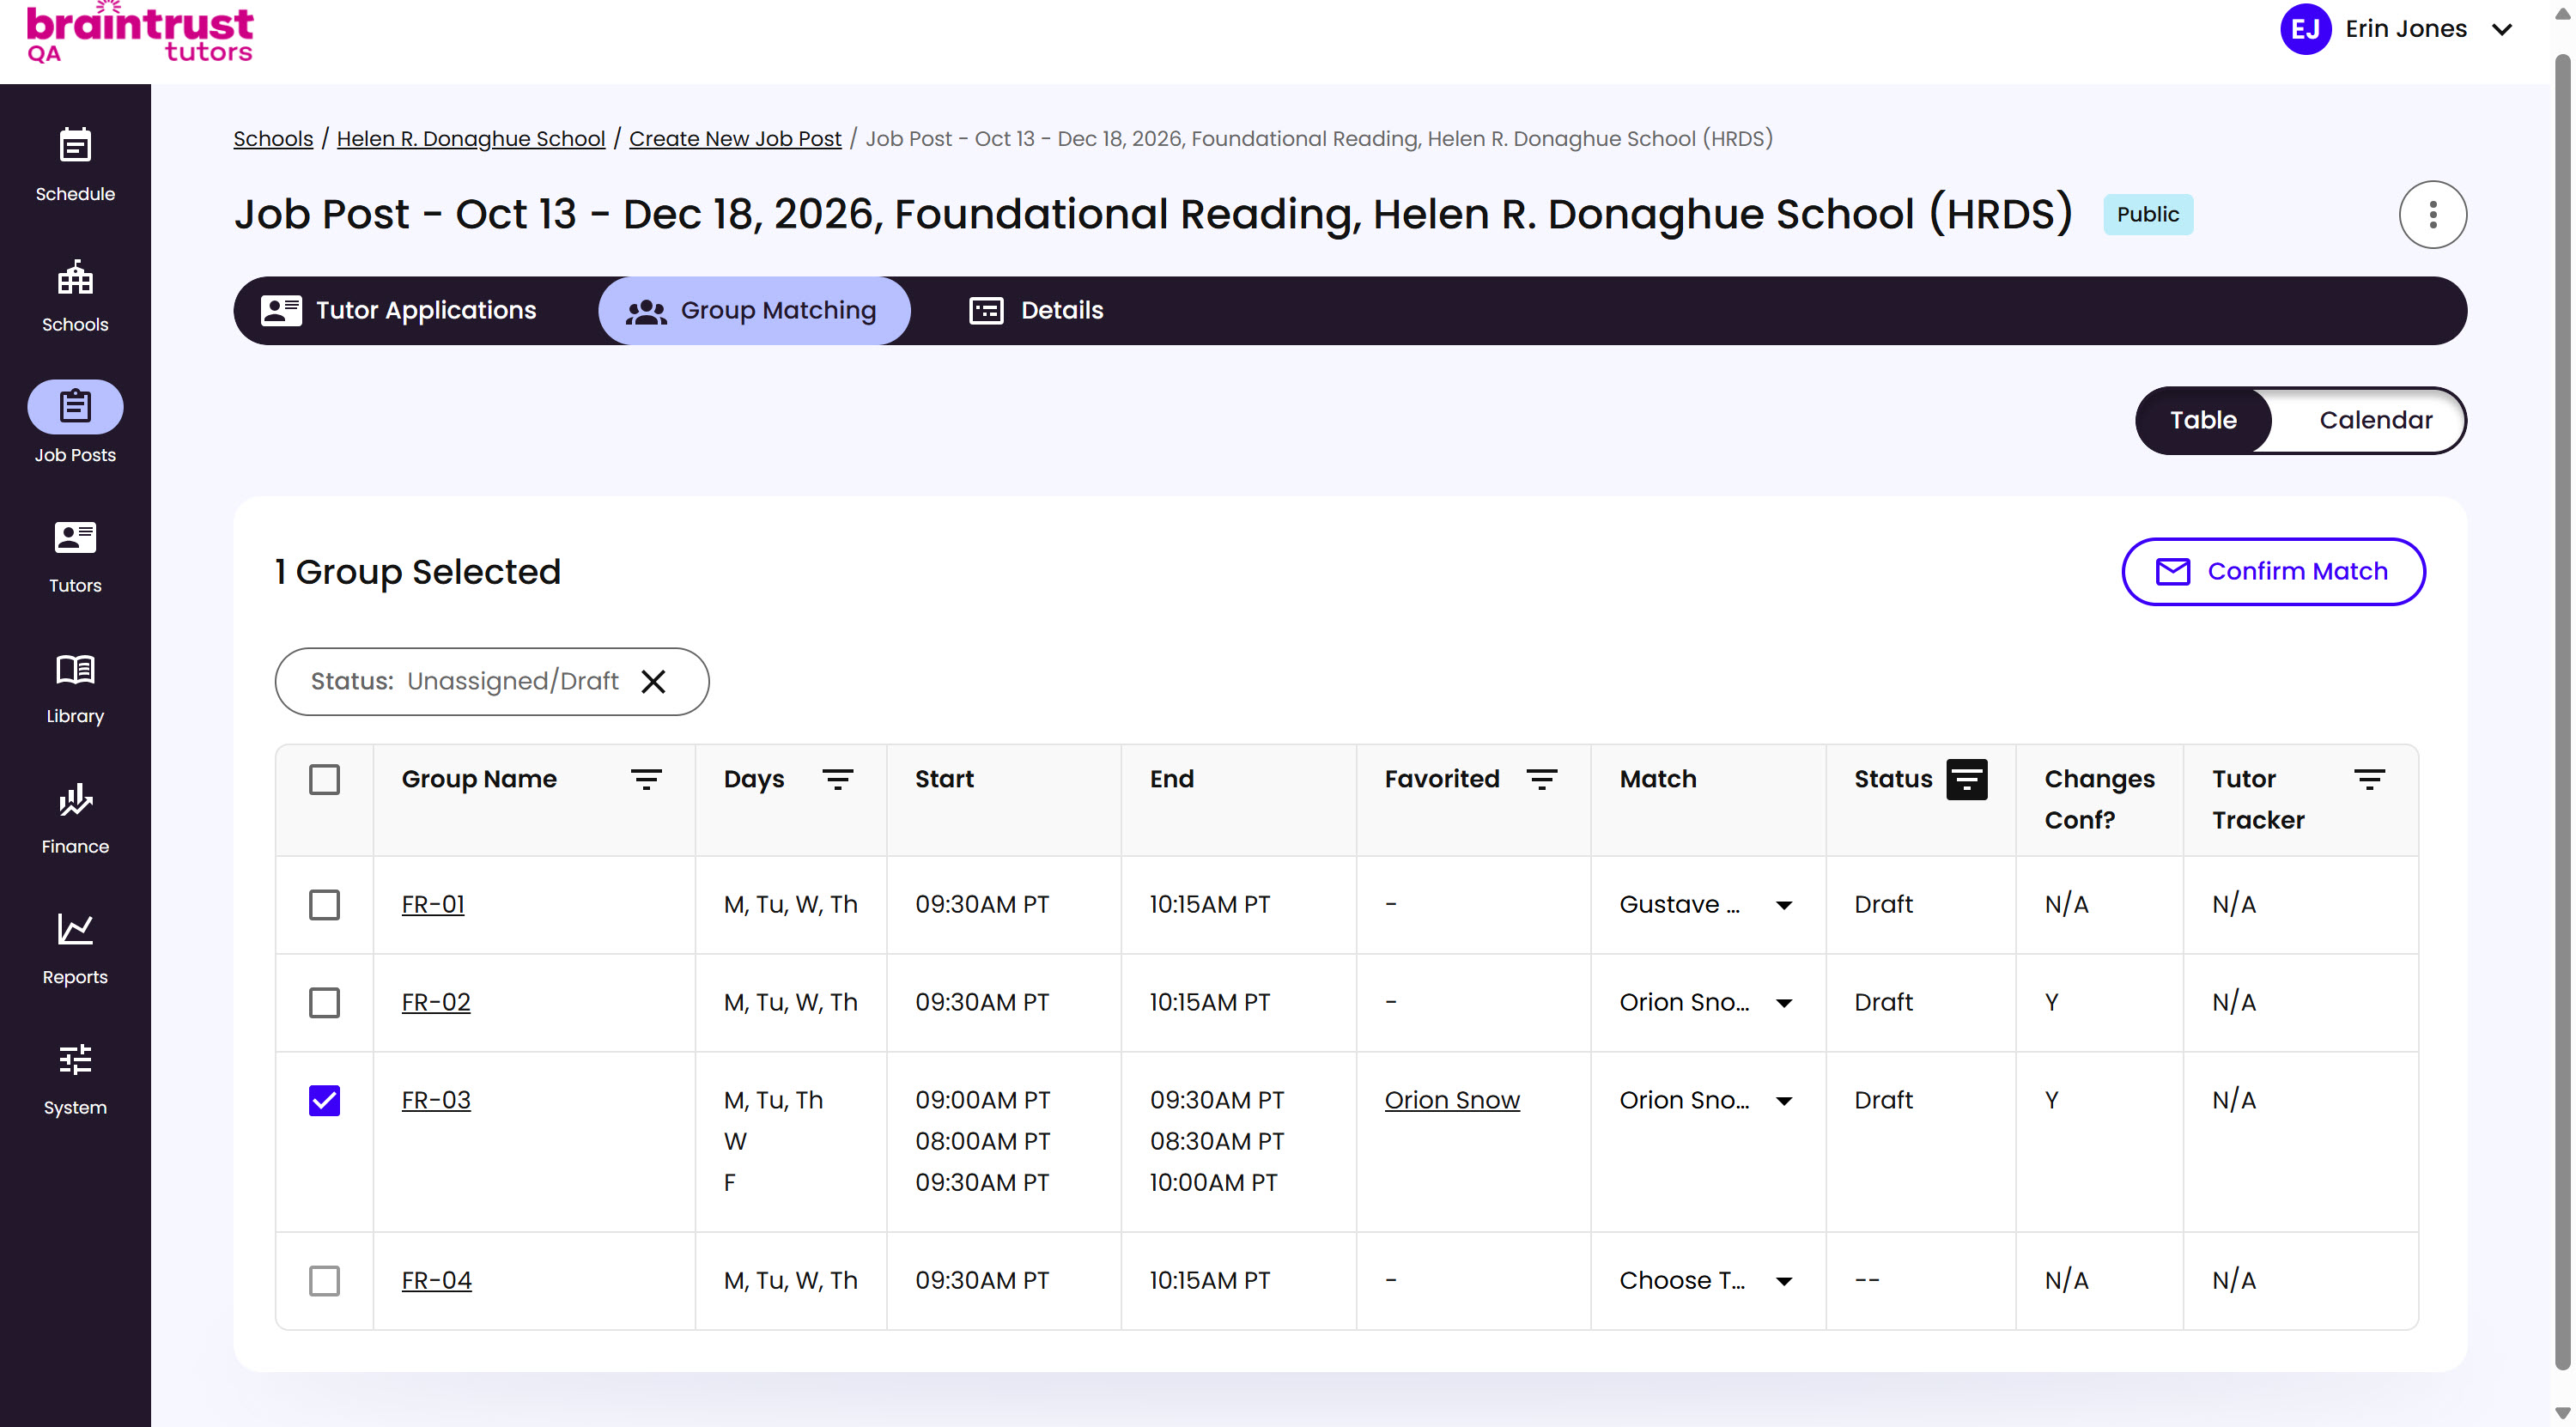Switch to Calendar view
The image size is (2576, 1427).
pyautogui.click(x=2375, y=420)
